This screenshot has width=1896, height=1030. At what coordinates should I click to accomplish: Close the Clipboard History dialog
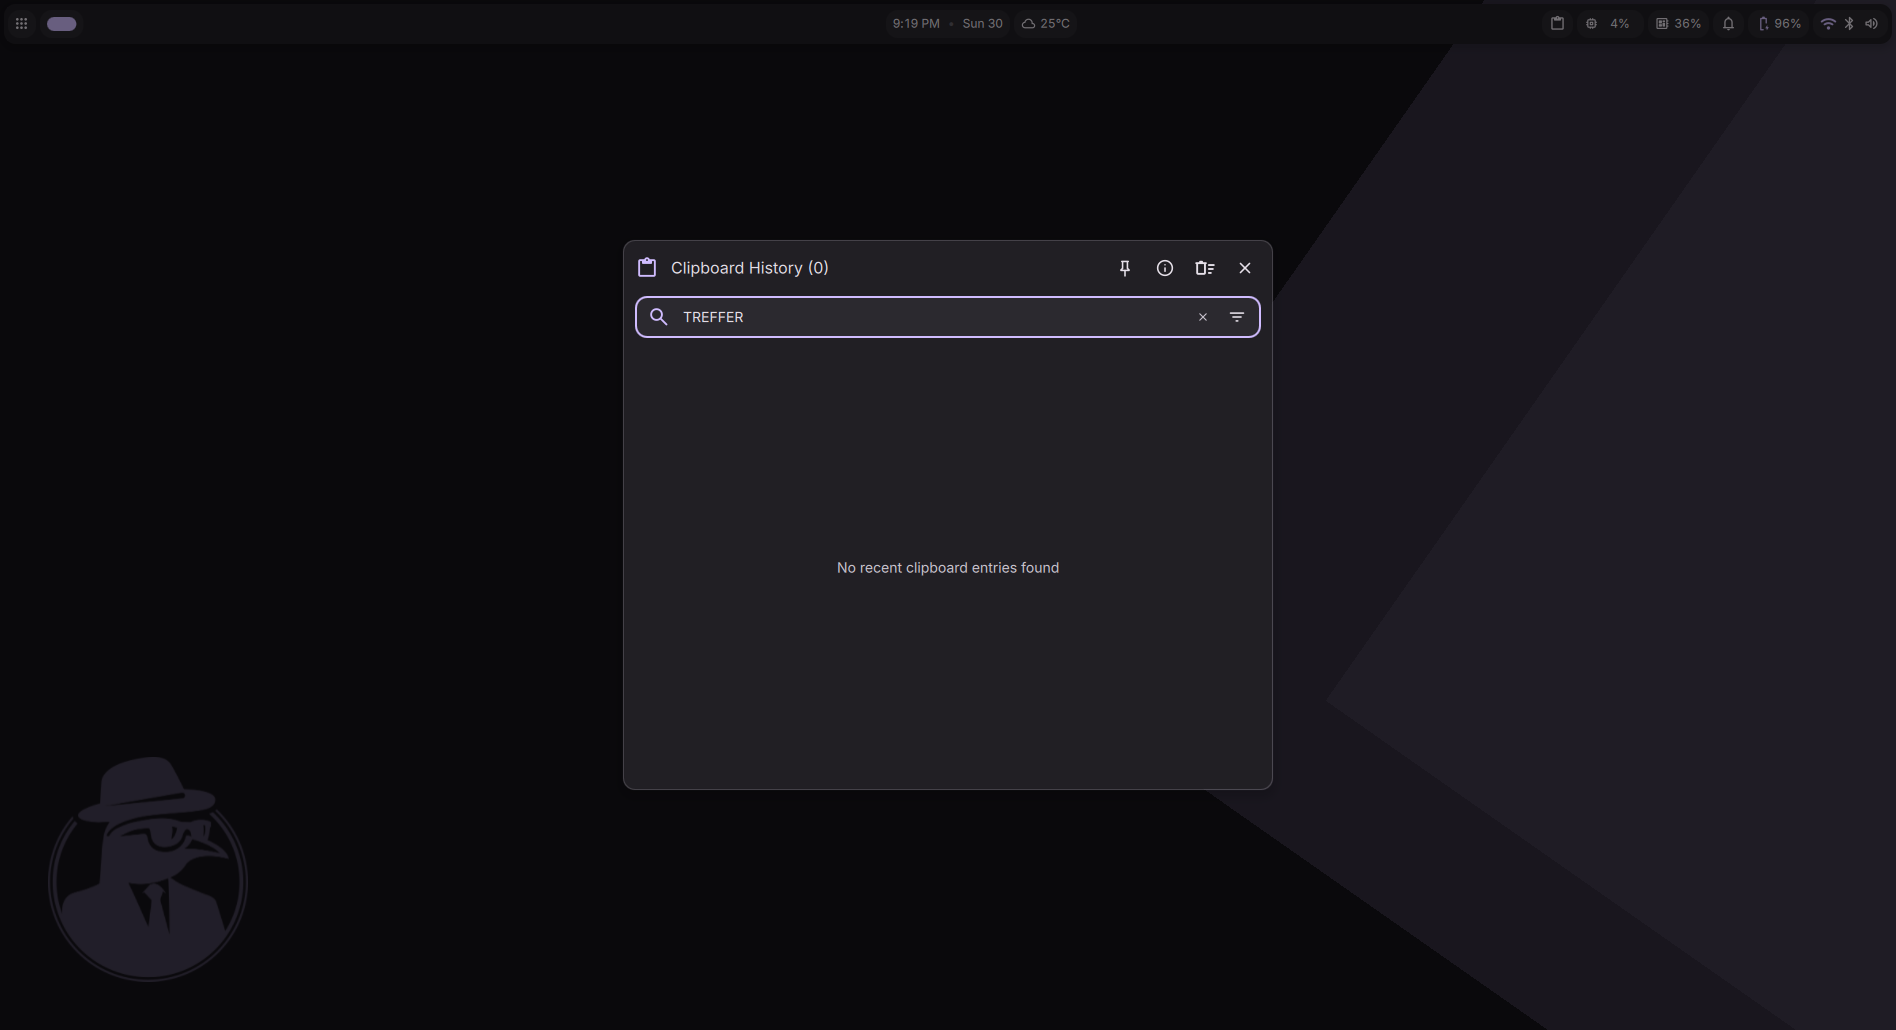[x=1244, y=268]
